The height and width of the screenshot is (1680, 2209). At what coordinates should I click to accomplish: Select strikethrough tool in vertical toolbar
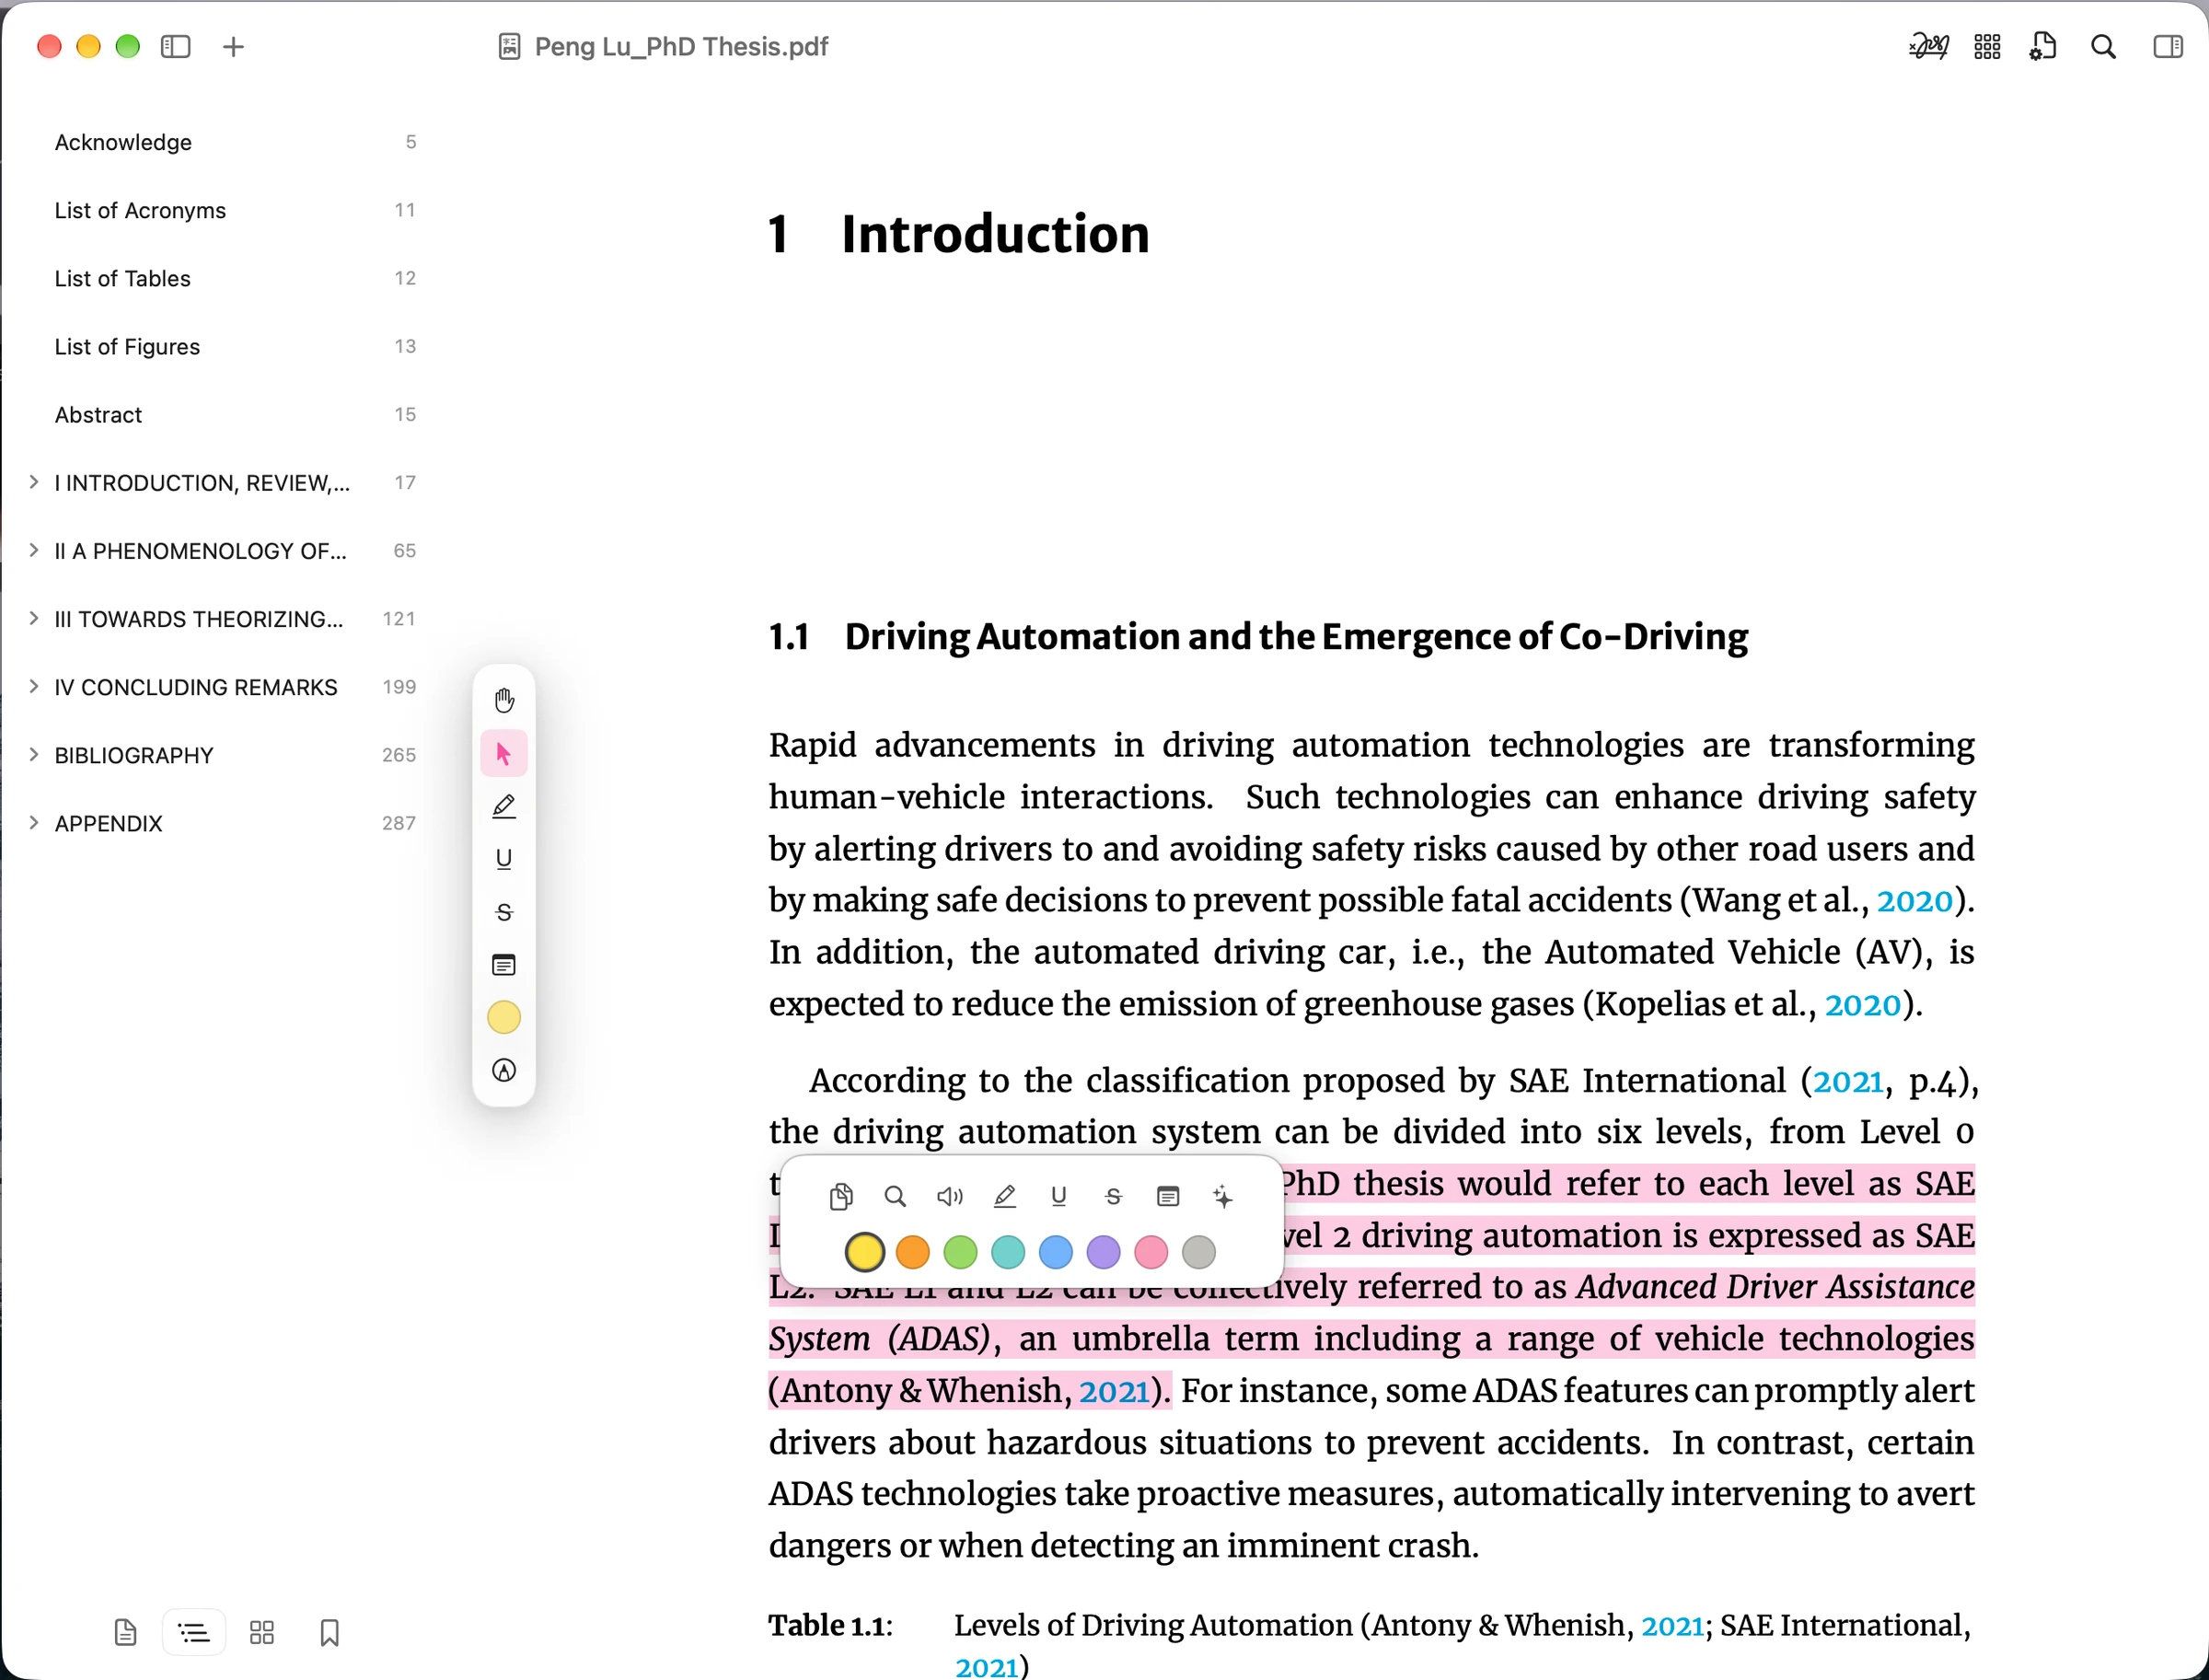pyautogui.click(x=504, y=912)
